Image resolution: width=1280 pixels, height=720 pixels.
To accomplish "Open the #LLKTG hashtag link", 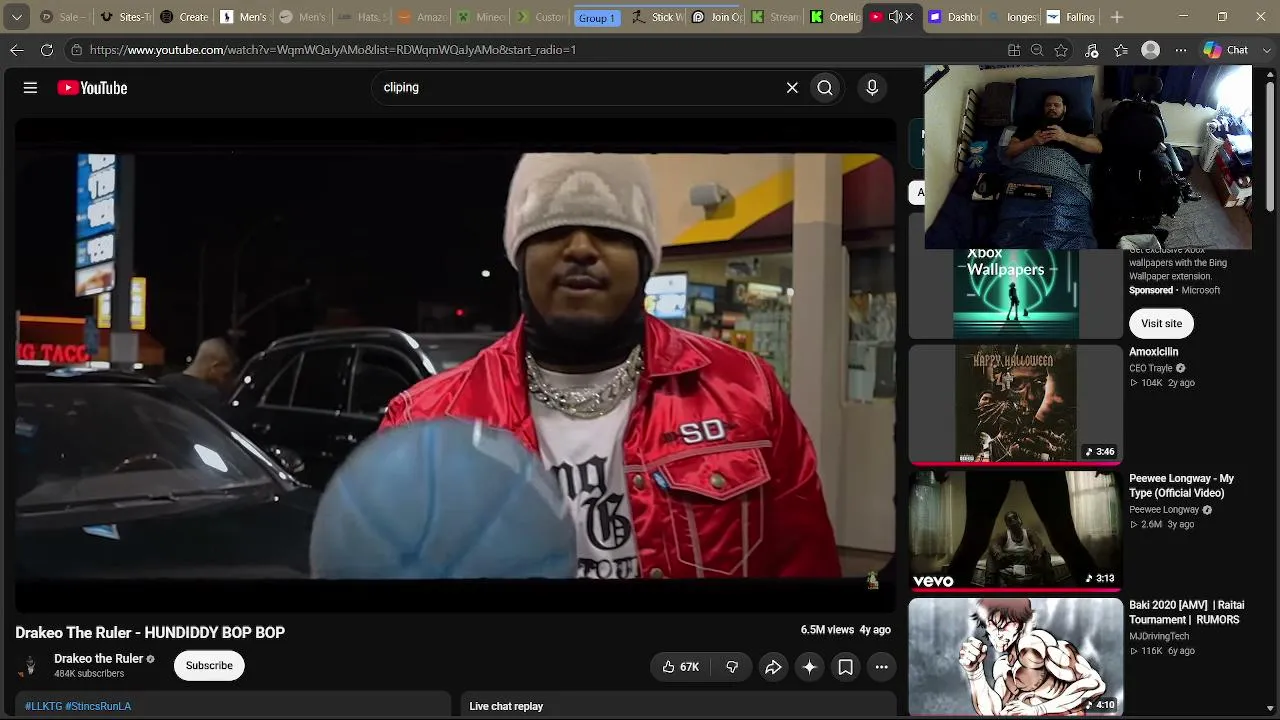I will 43,706.
